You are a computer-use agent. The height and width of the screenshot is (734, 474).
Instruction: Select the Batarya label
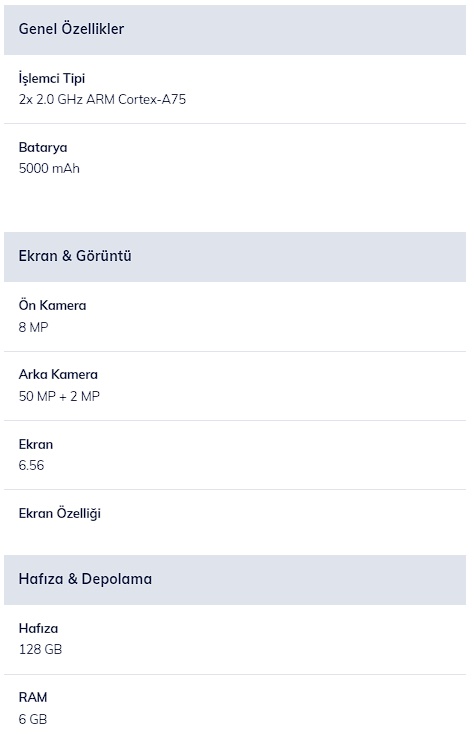click(x=43, y=147)
